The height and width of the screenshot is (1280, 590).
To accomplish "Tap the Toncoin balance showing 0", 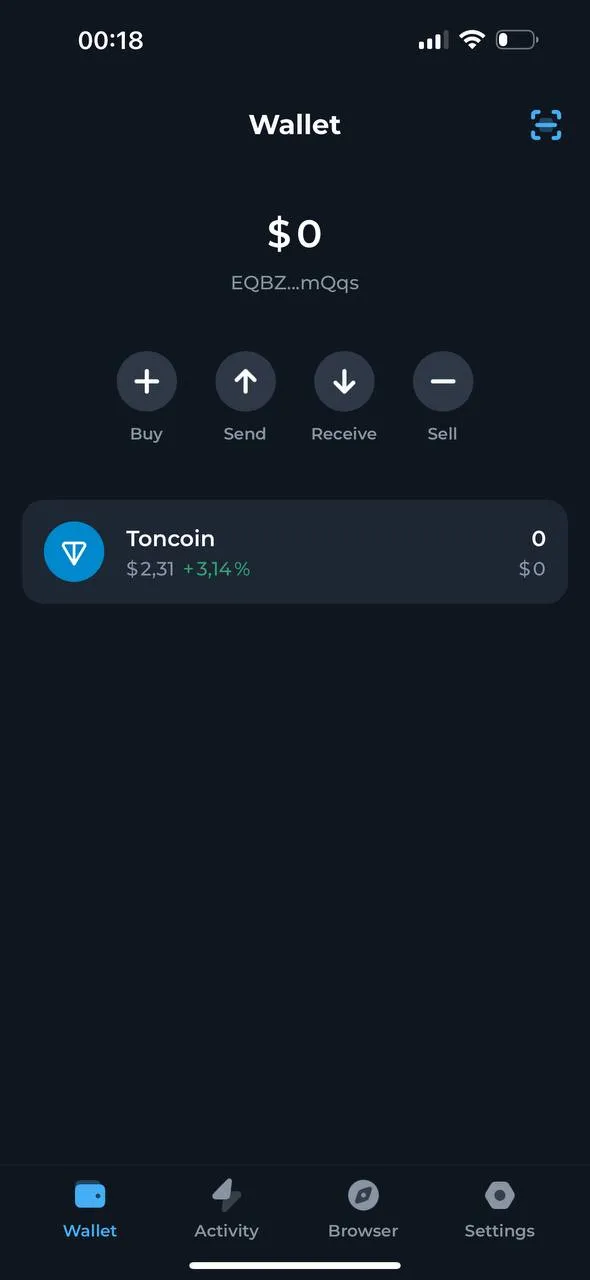I will (538, 538).
